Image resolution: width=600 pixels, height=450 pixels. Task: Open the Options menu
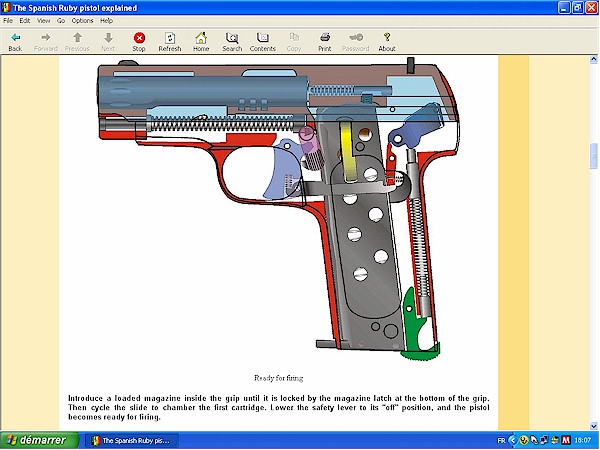tap(82, 21)
